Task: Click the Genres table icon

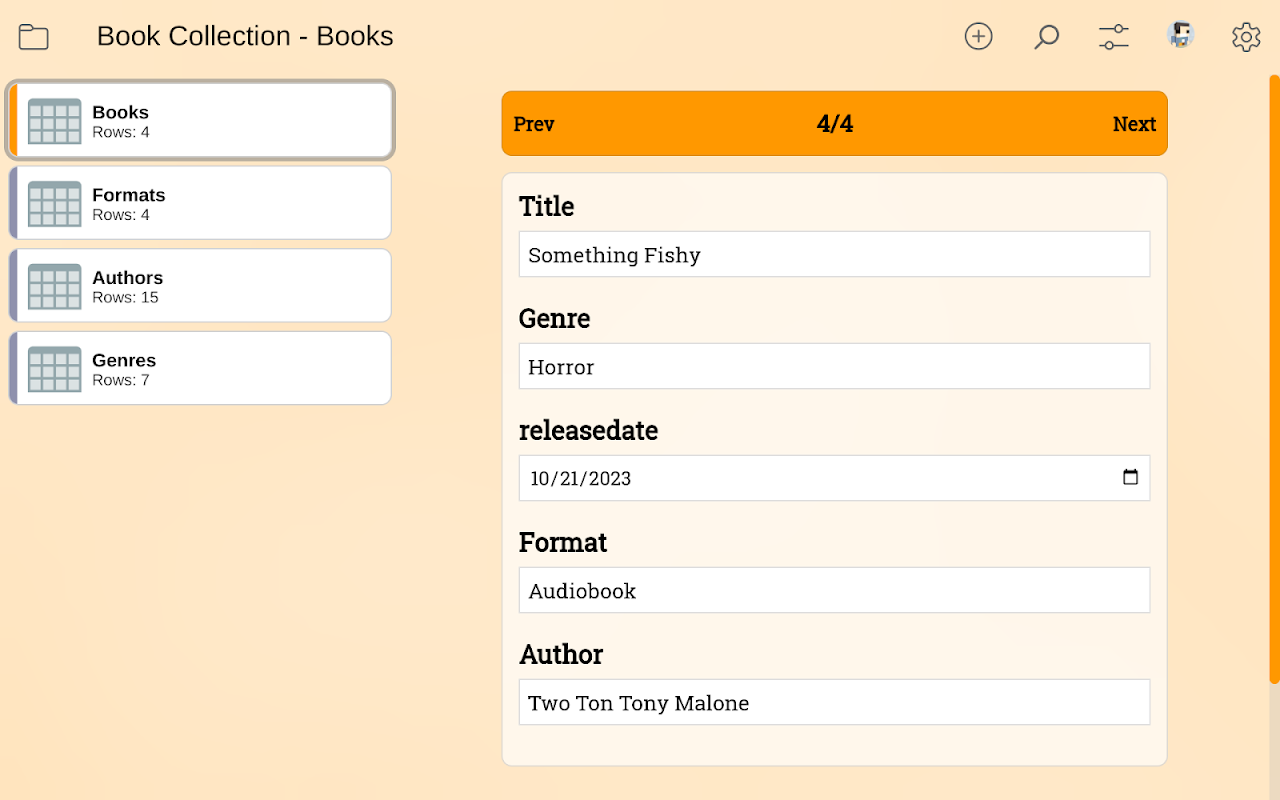Action: click(x=55, y=369)
